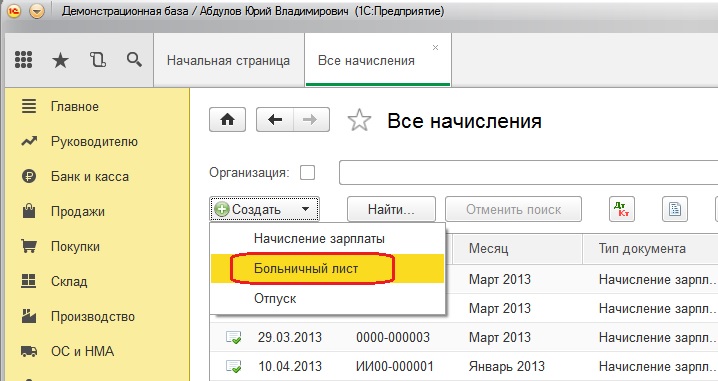Close the Все начисления tab

(435, 47)
